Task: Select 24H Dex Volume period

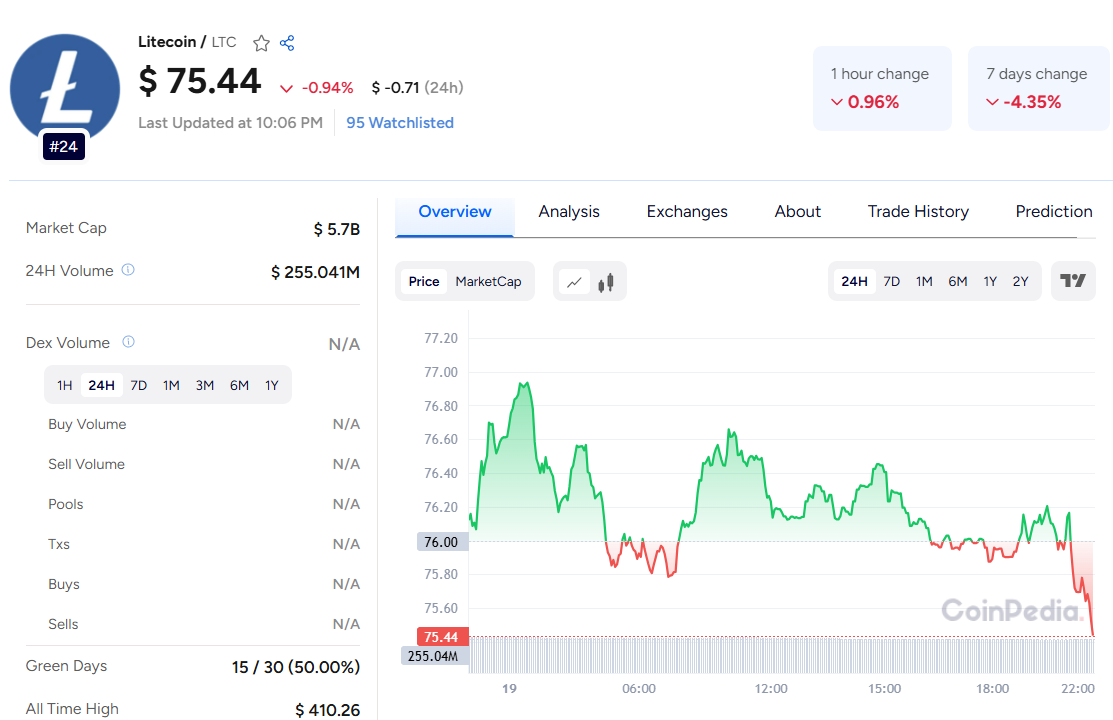Action: [102, 386]
